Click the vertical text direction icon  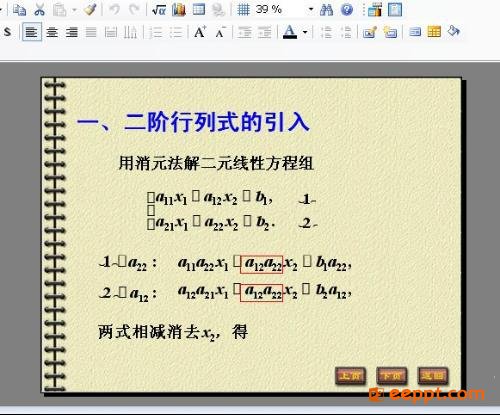pyautogui.click(x=130, y=32)
